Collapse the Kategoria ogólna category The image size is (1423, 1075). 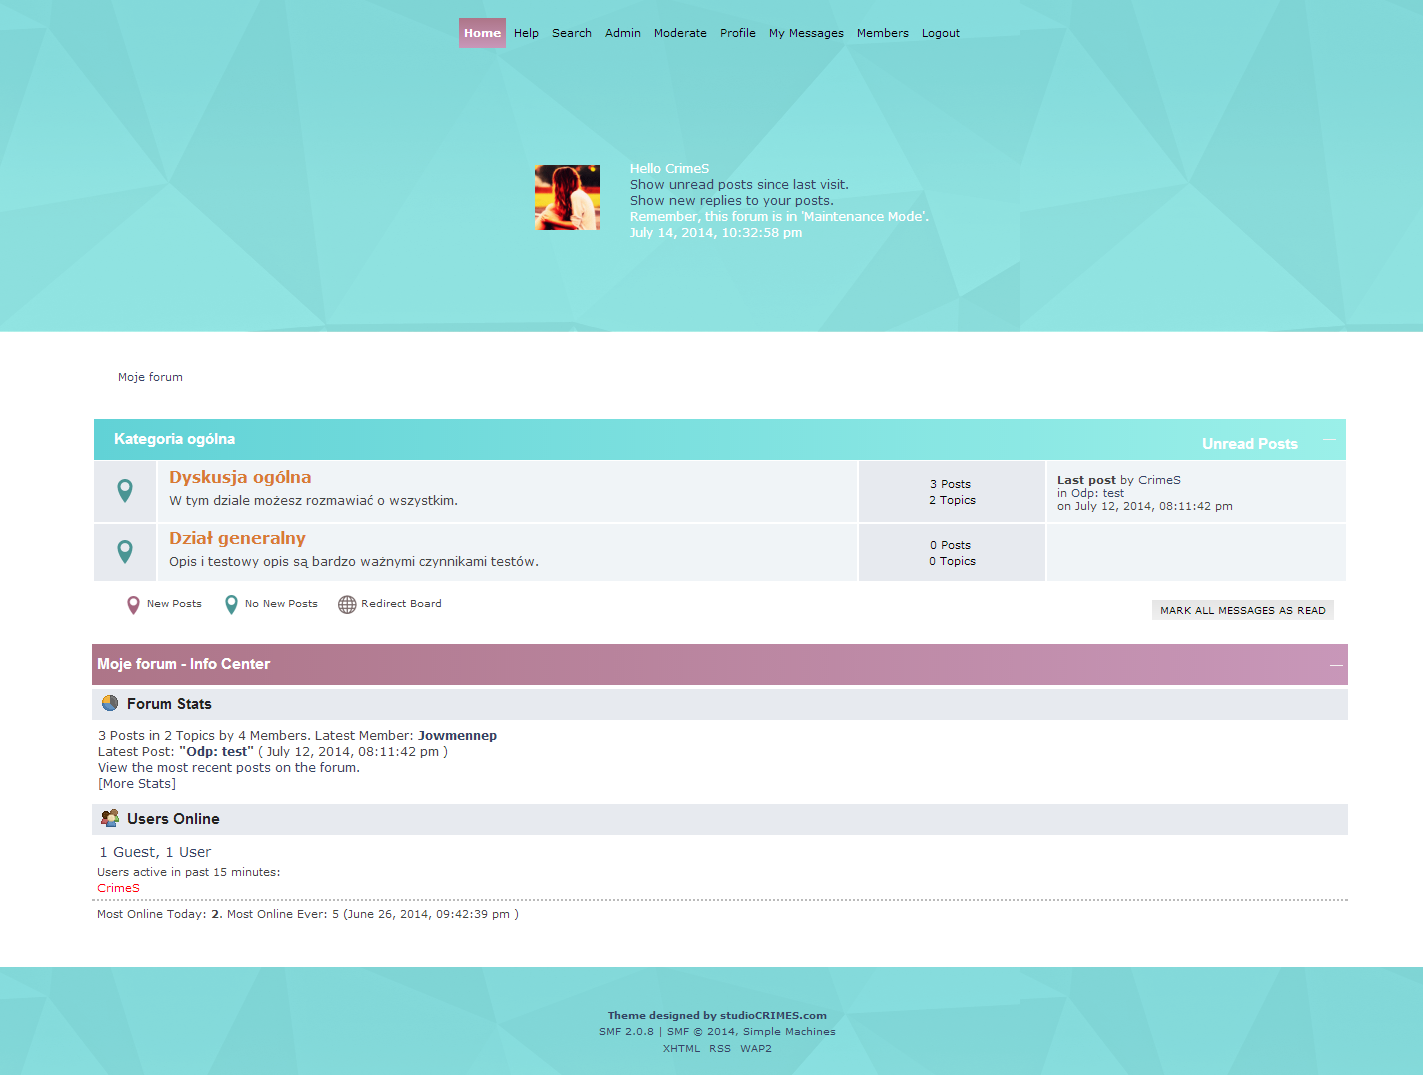click(1329, 439)
